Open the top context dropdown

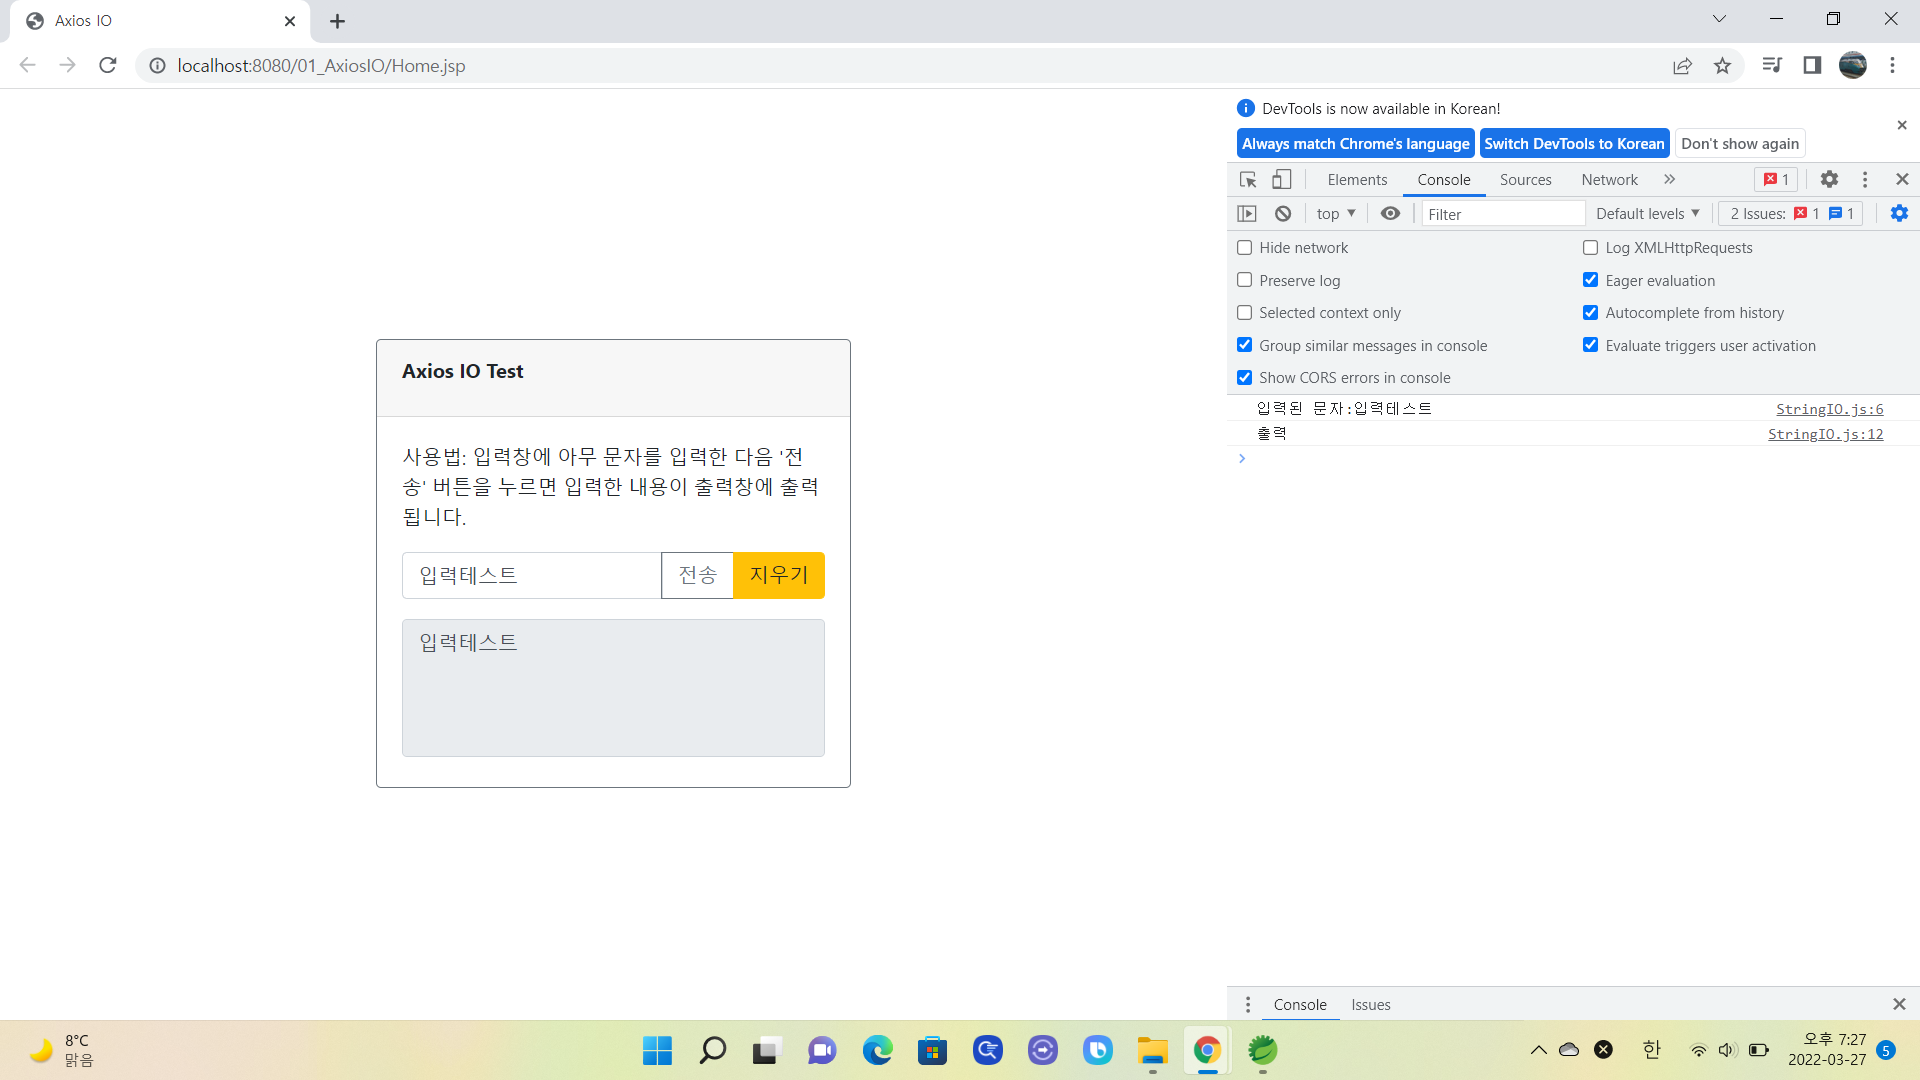pos(1335,214)
